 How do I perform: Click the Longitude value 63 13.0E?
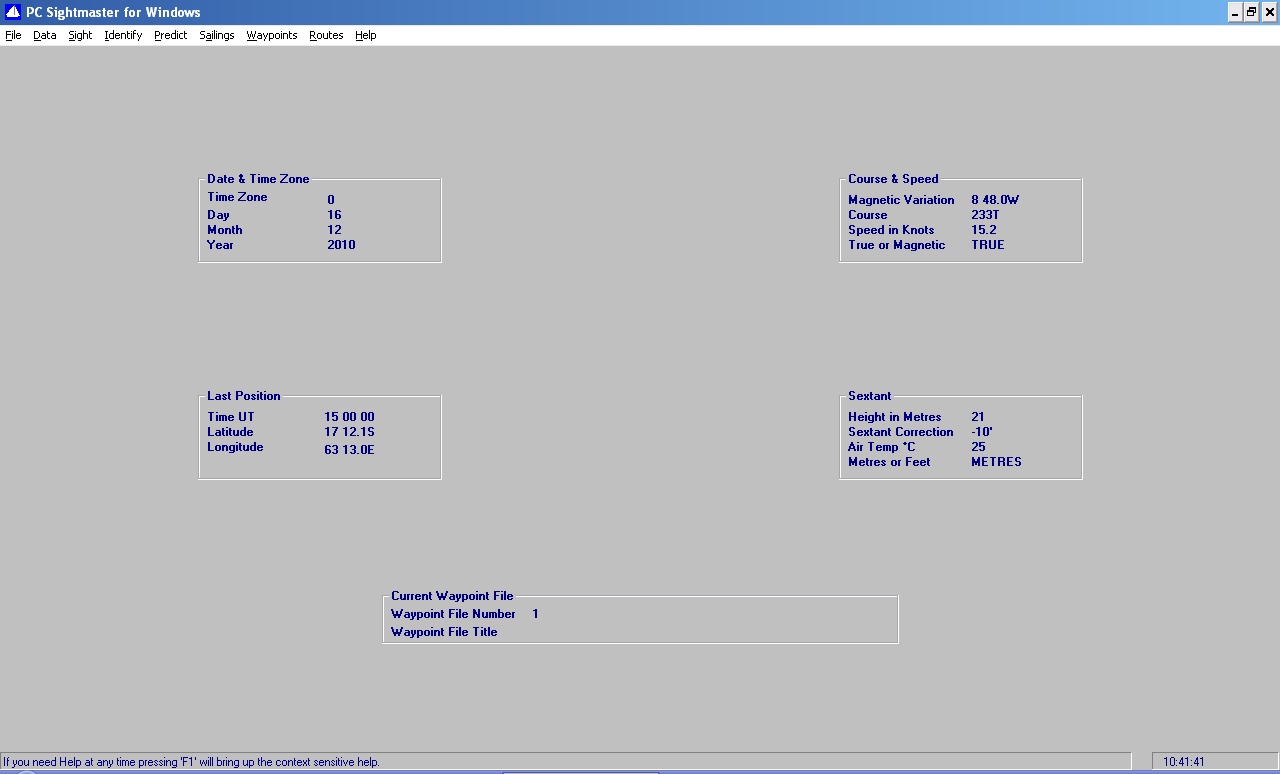(349, 450)
